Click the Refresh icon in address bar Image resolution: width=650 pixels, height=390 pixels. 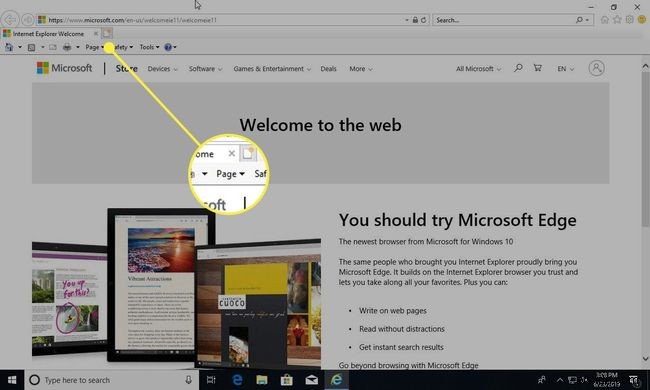423,20
